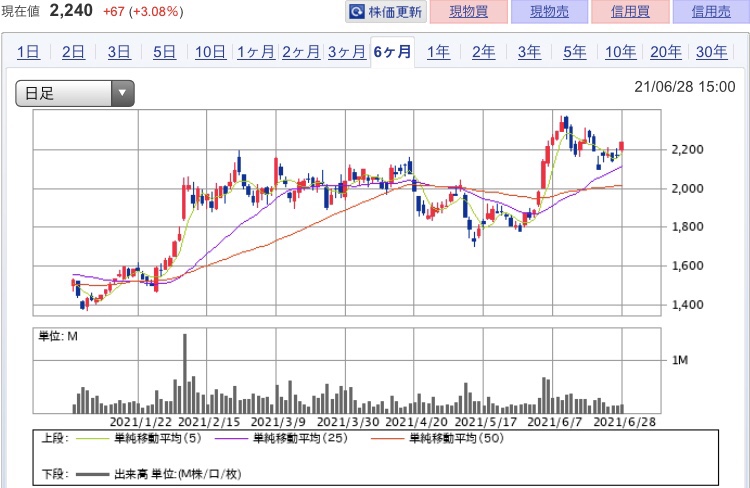Viewport: 750px width, 488px height.
Task: Click the 2021/6/7 date axis label
Action: [x=555, y=422]
